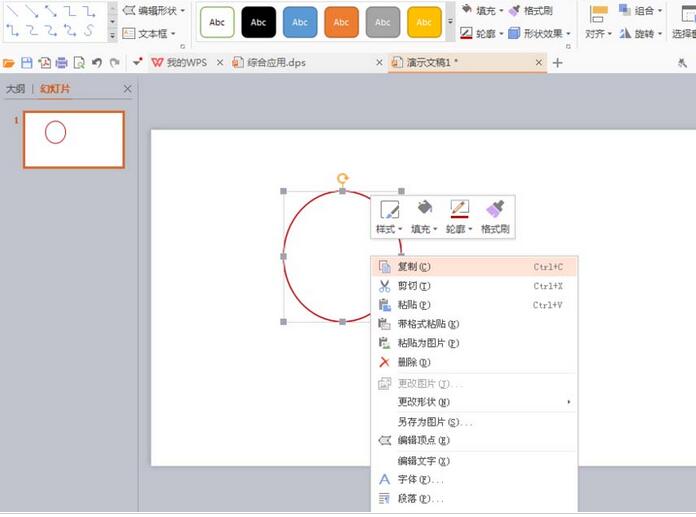Expand the 更改形状 submenu
The height and width of the screenshot is (517, 696).
point(473,402)
